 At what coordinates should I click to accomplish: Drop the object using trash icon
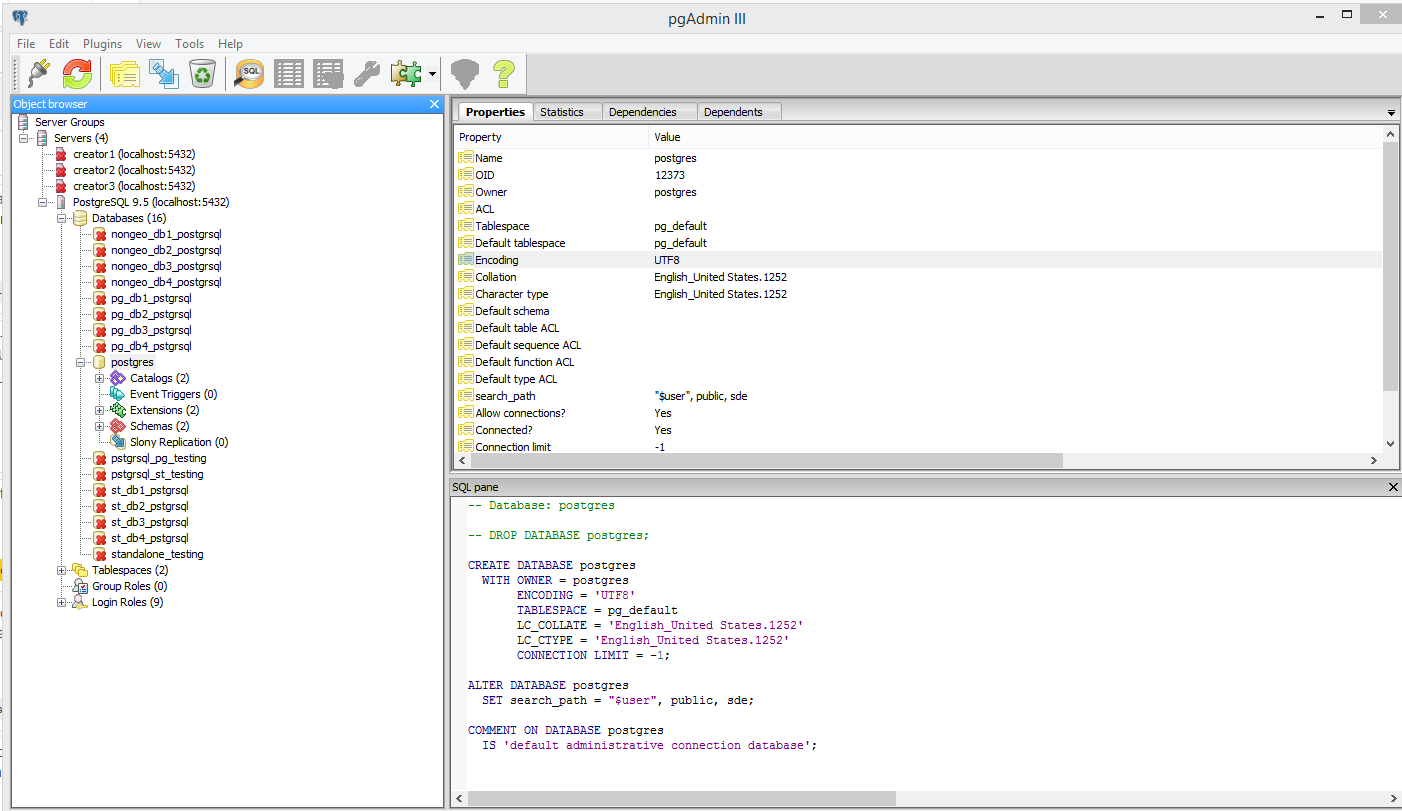202,74
